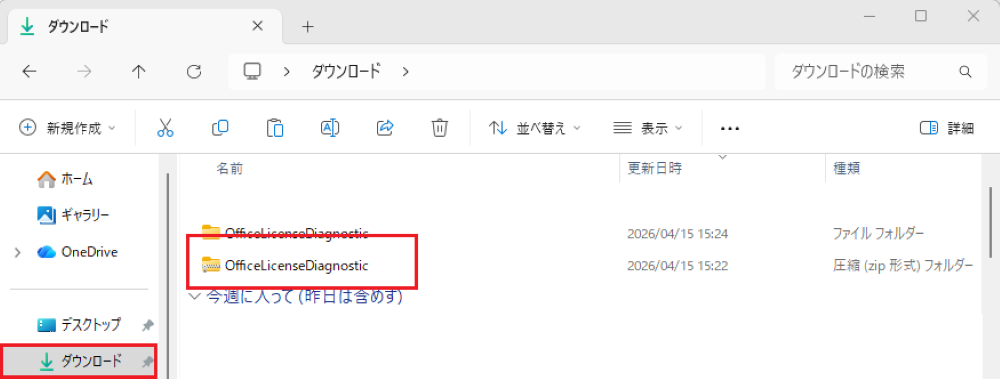Viewport: 1000px width, 379px height.
Task: Click pin icon next to デスクトップ
Action: (147, 325)
